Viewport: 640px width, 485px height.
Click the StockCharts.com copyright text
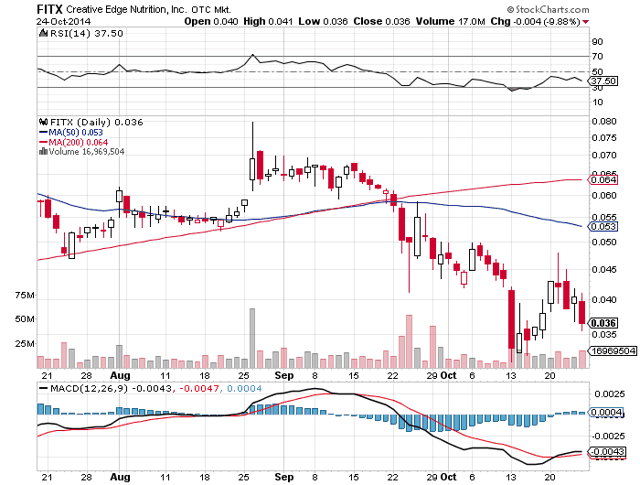548,9
